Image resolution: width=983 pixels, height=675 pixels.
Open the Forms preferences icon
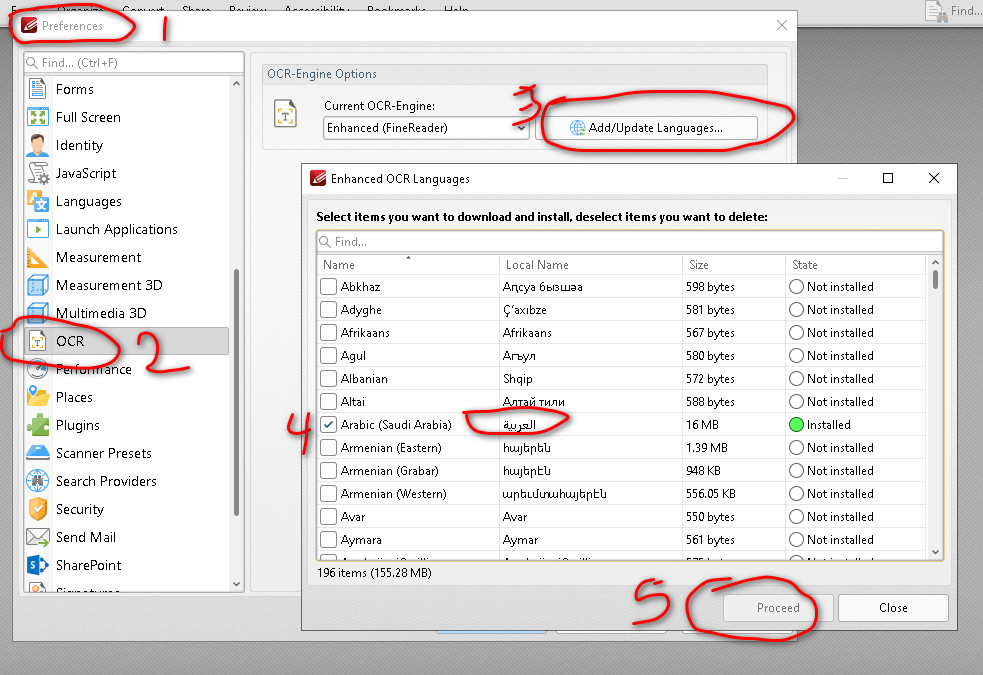coord(38,89)
